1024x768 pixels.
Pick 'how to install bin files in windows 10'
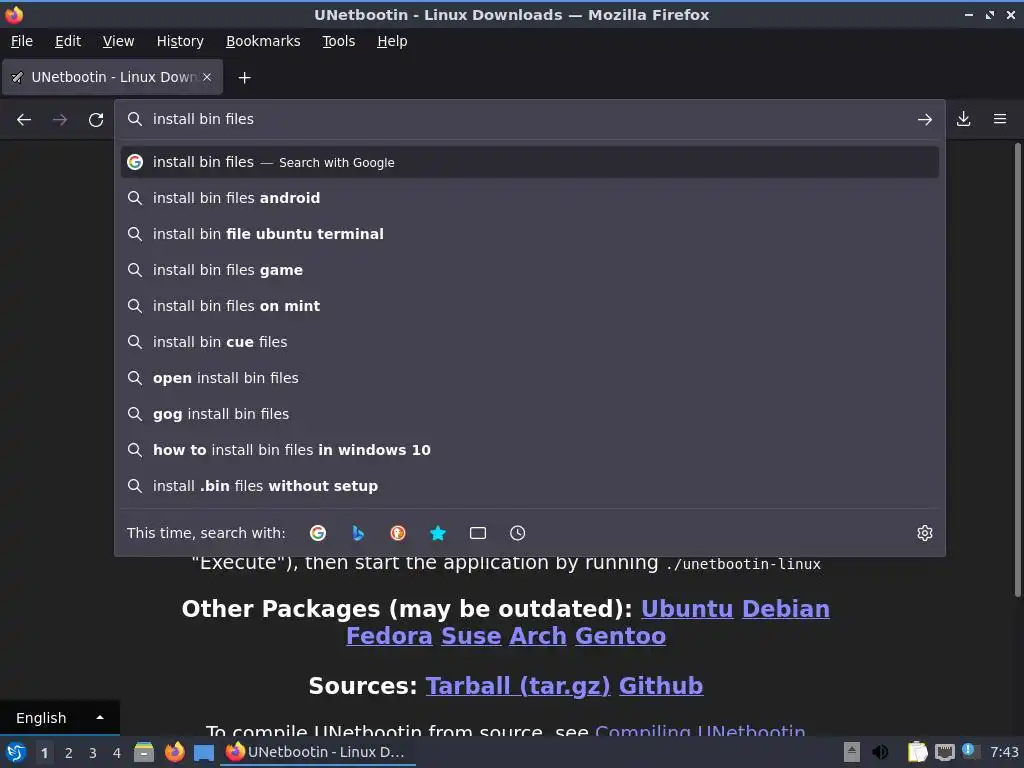(x=530, y=450)
